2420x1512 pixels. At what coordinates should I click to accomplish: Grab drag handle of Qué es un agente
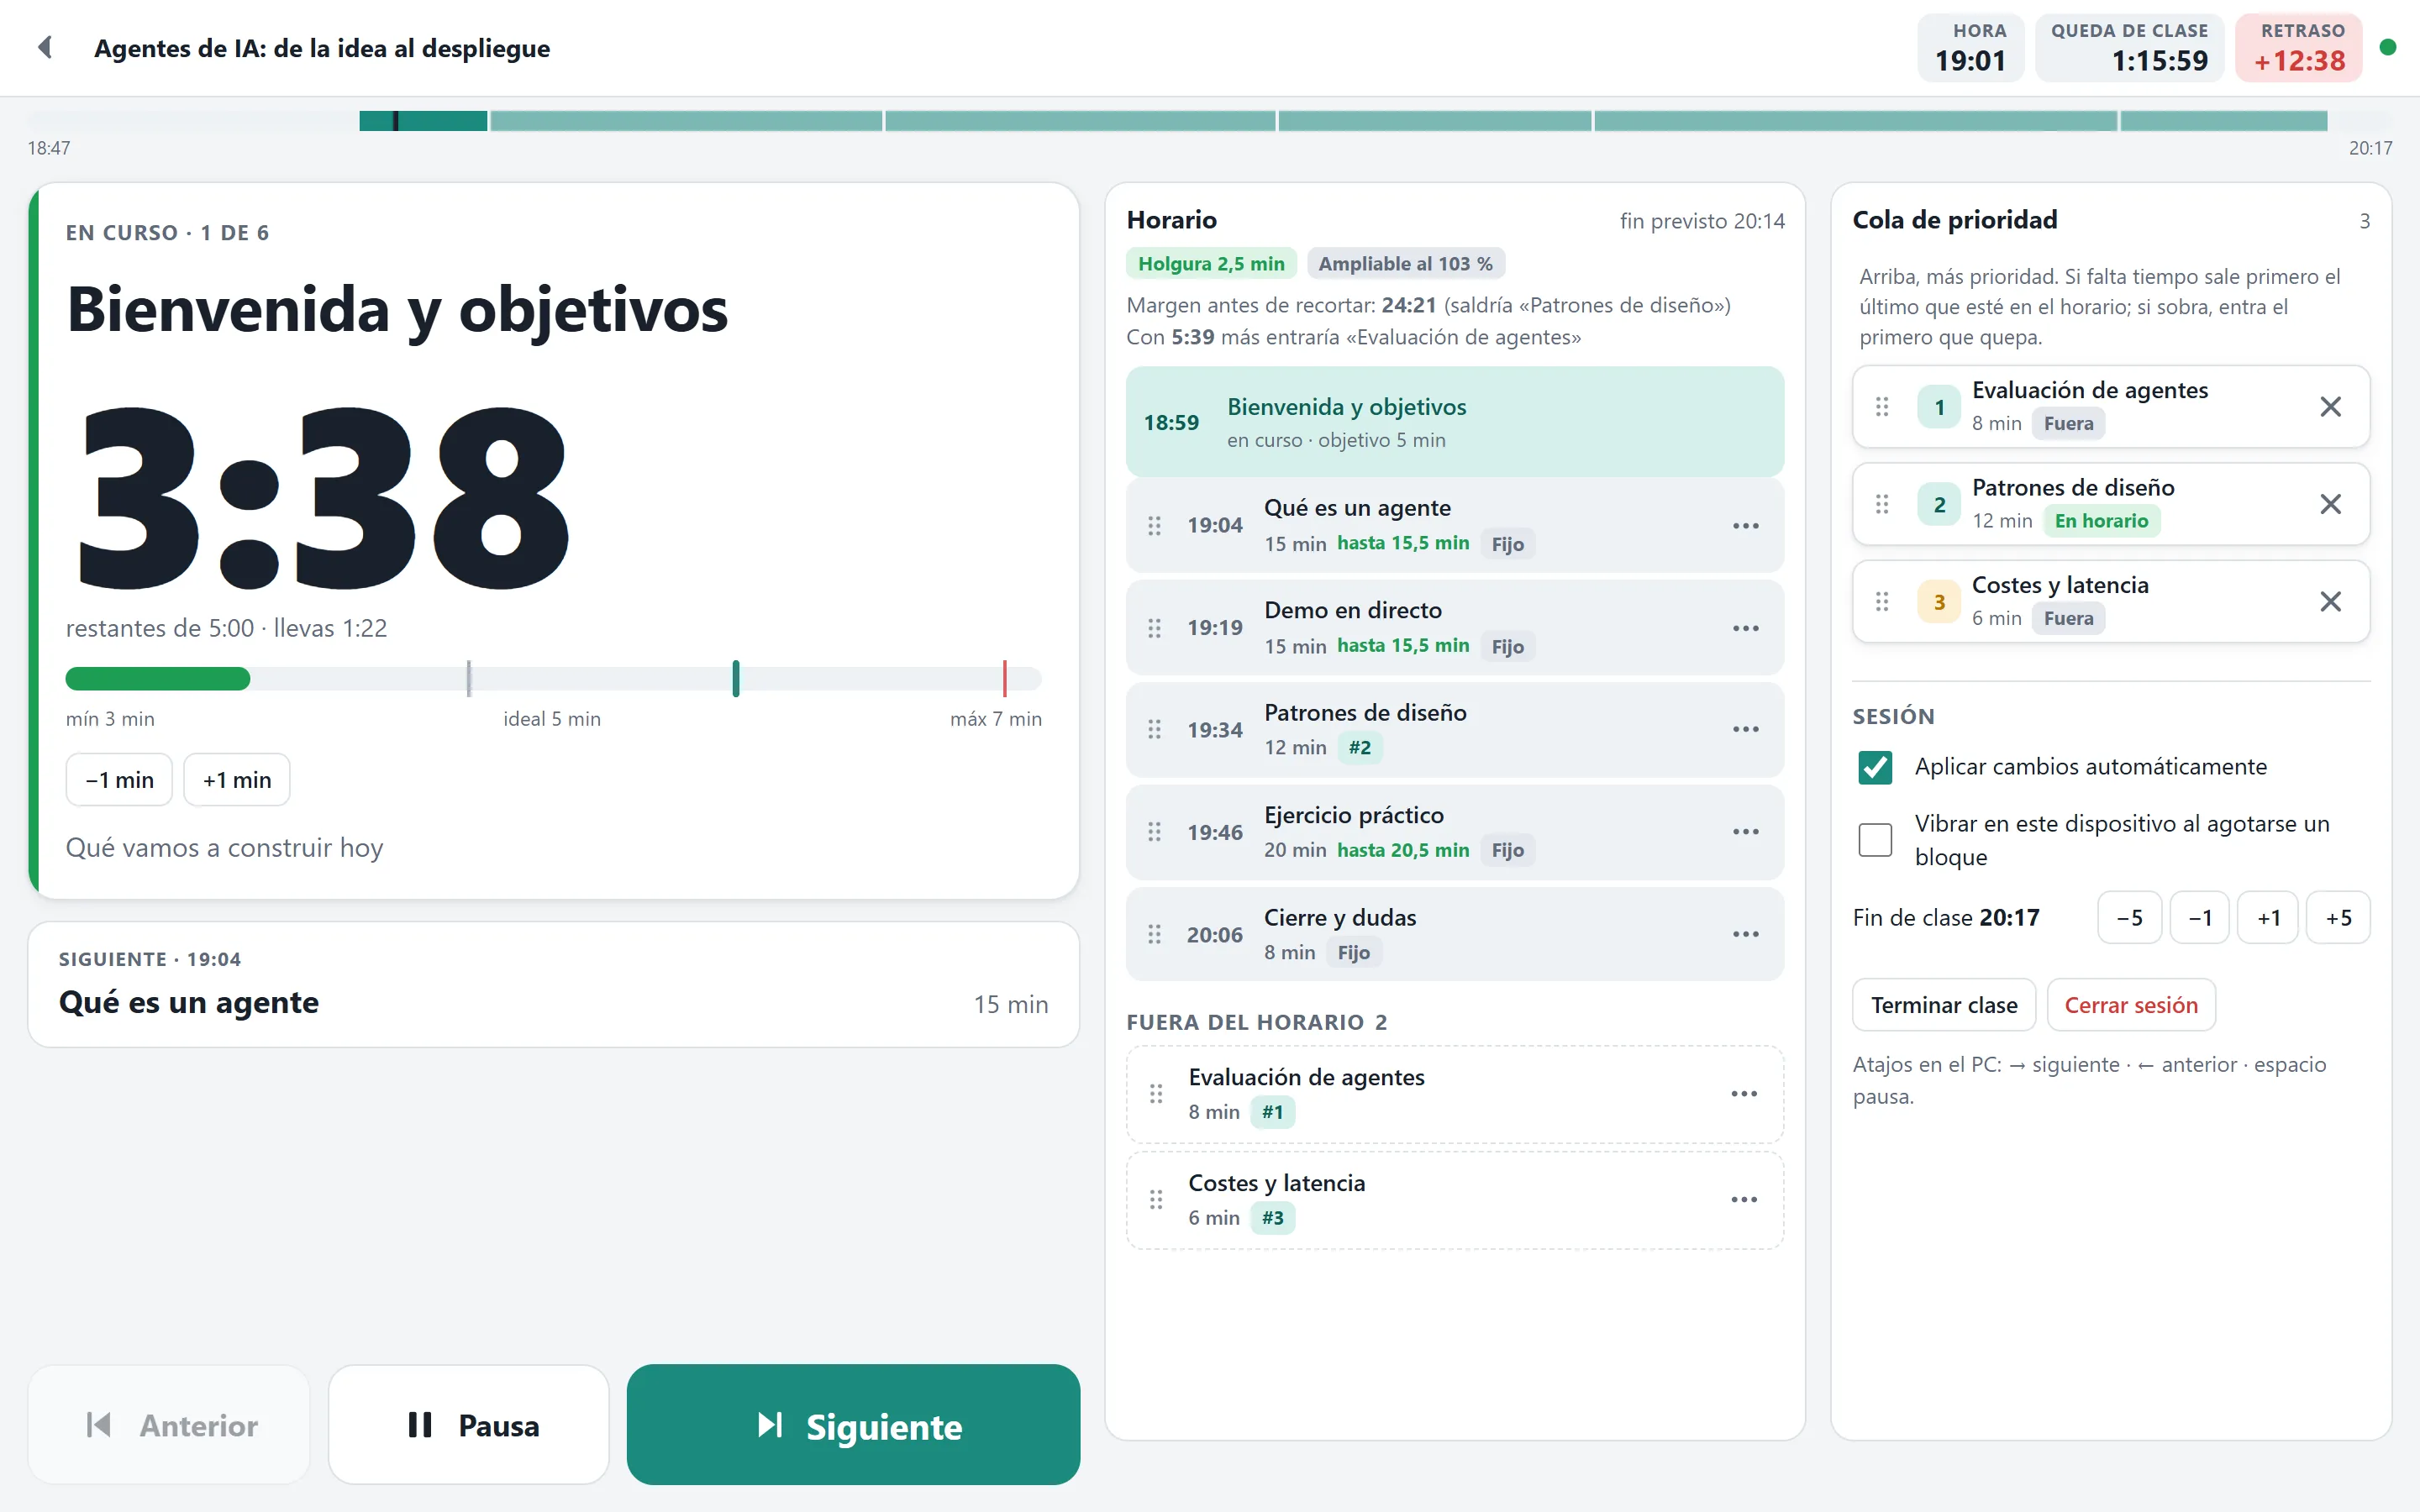click(1155, 526)
